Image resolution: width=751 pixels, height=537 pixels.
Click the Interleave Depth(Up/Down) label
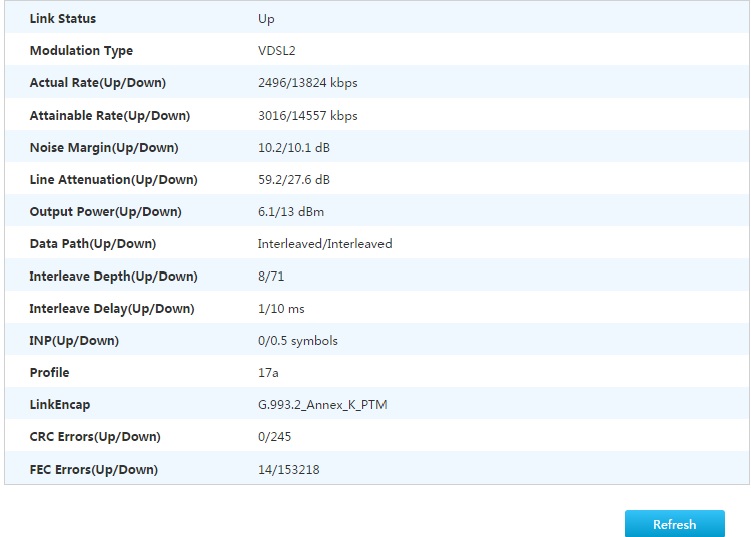pyautogui.click(x=114, y=277)
